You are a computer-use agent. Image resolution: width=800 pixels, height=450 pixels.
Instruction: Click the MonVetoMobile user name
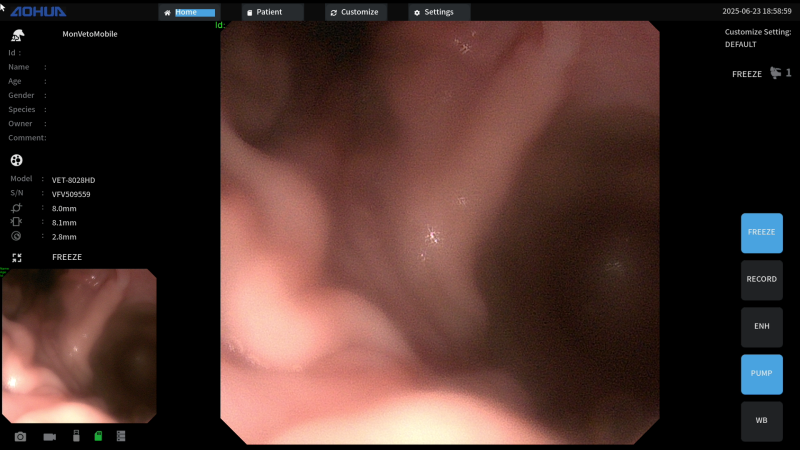(x=90, y=34)
